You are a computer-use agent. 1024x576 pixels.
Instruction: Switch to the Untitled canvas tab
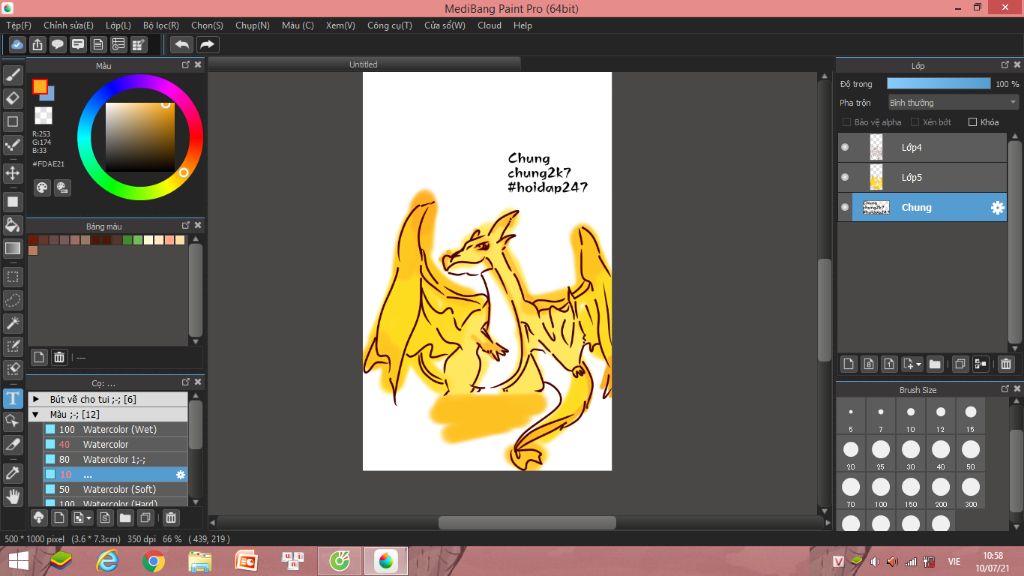(363, 64)
